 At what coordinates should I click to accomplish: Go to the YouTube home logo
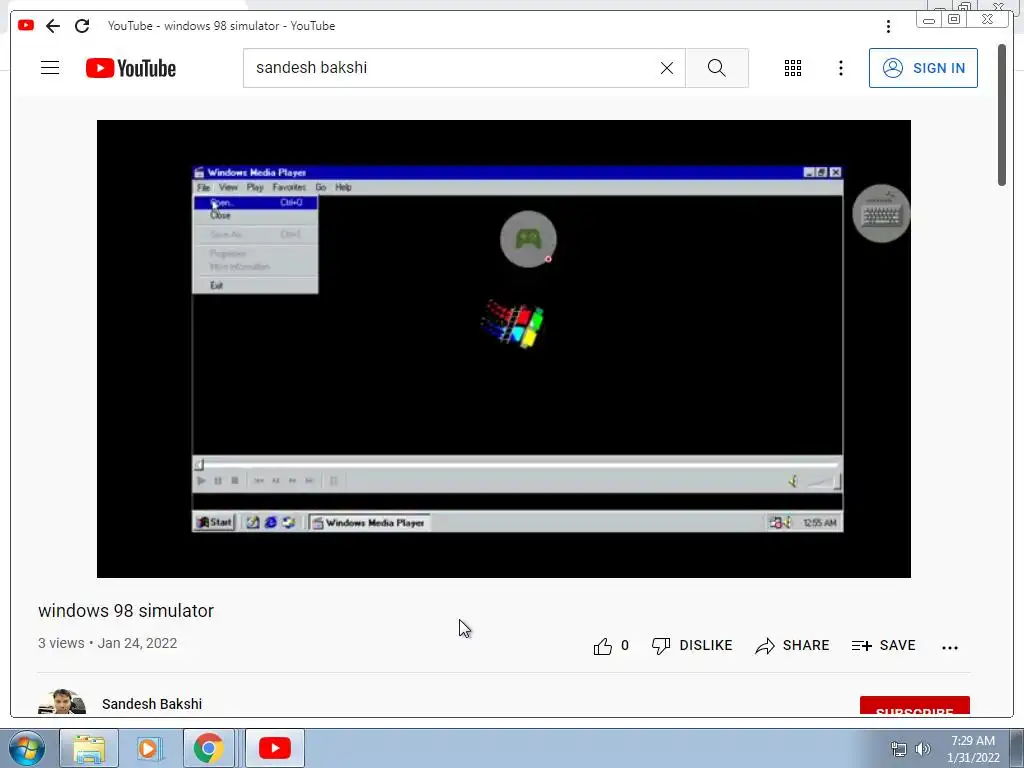click(131, 68)
